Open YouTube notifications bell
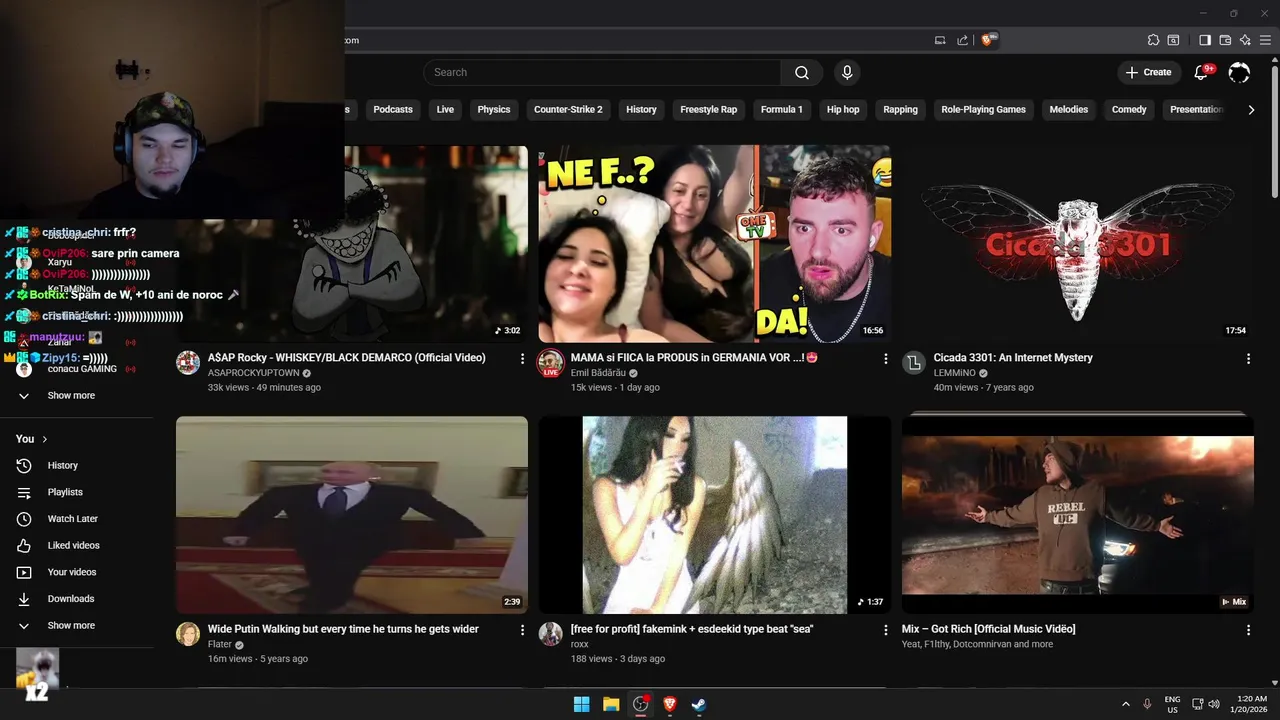Image resolution: width=1280 pixels, height=720 pixels. pyautogui.click(x=1202, y=72)
